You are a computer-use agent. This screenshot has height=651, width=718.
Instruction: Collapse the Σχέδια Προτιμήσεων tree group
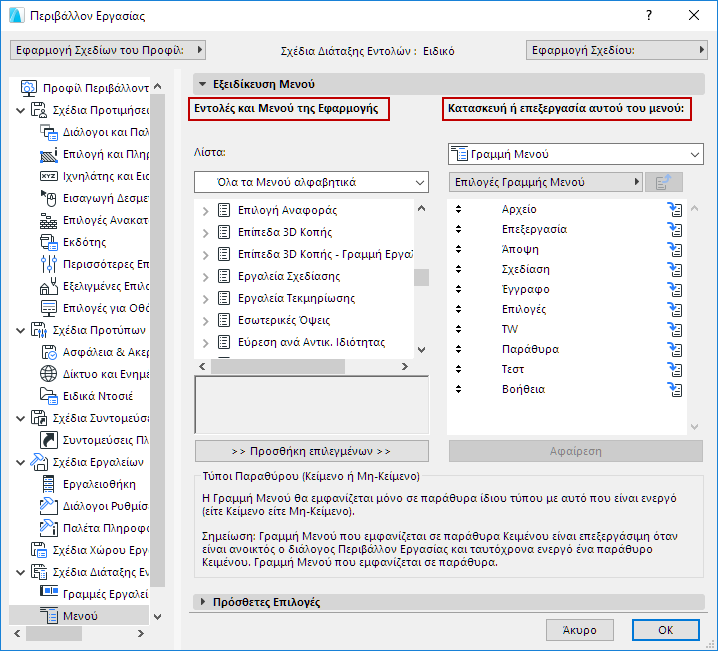point(21,110)
